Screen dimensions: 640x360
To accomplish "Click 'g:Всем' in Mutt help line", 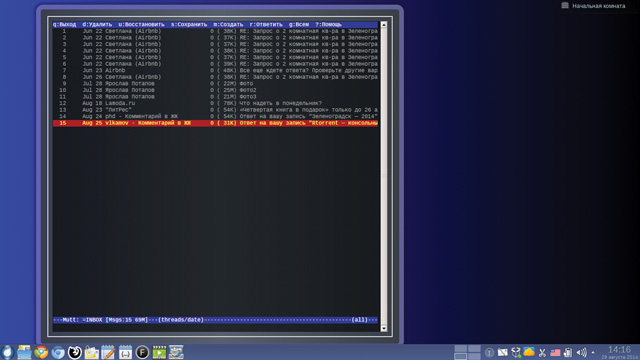I will point(299,24).
